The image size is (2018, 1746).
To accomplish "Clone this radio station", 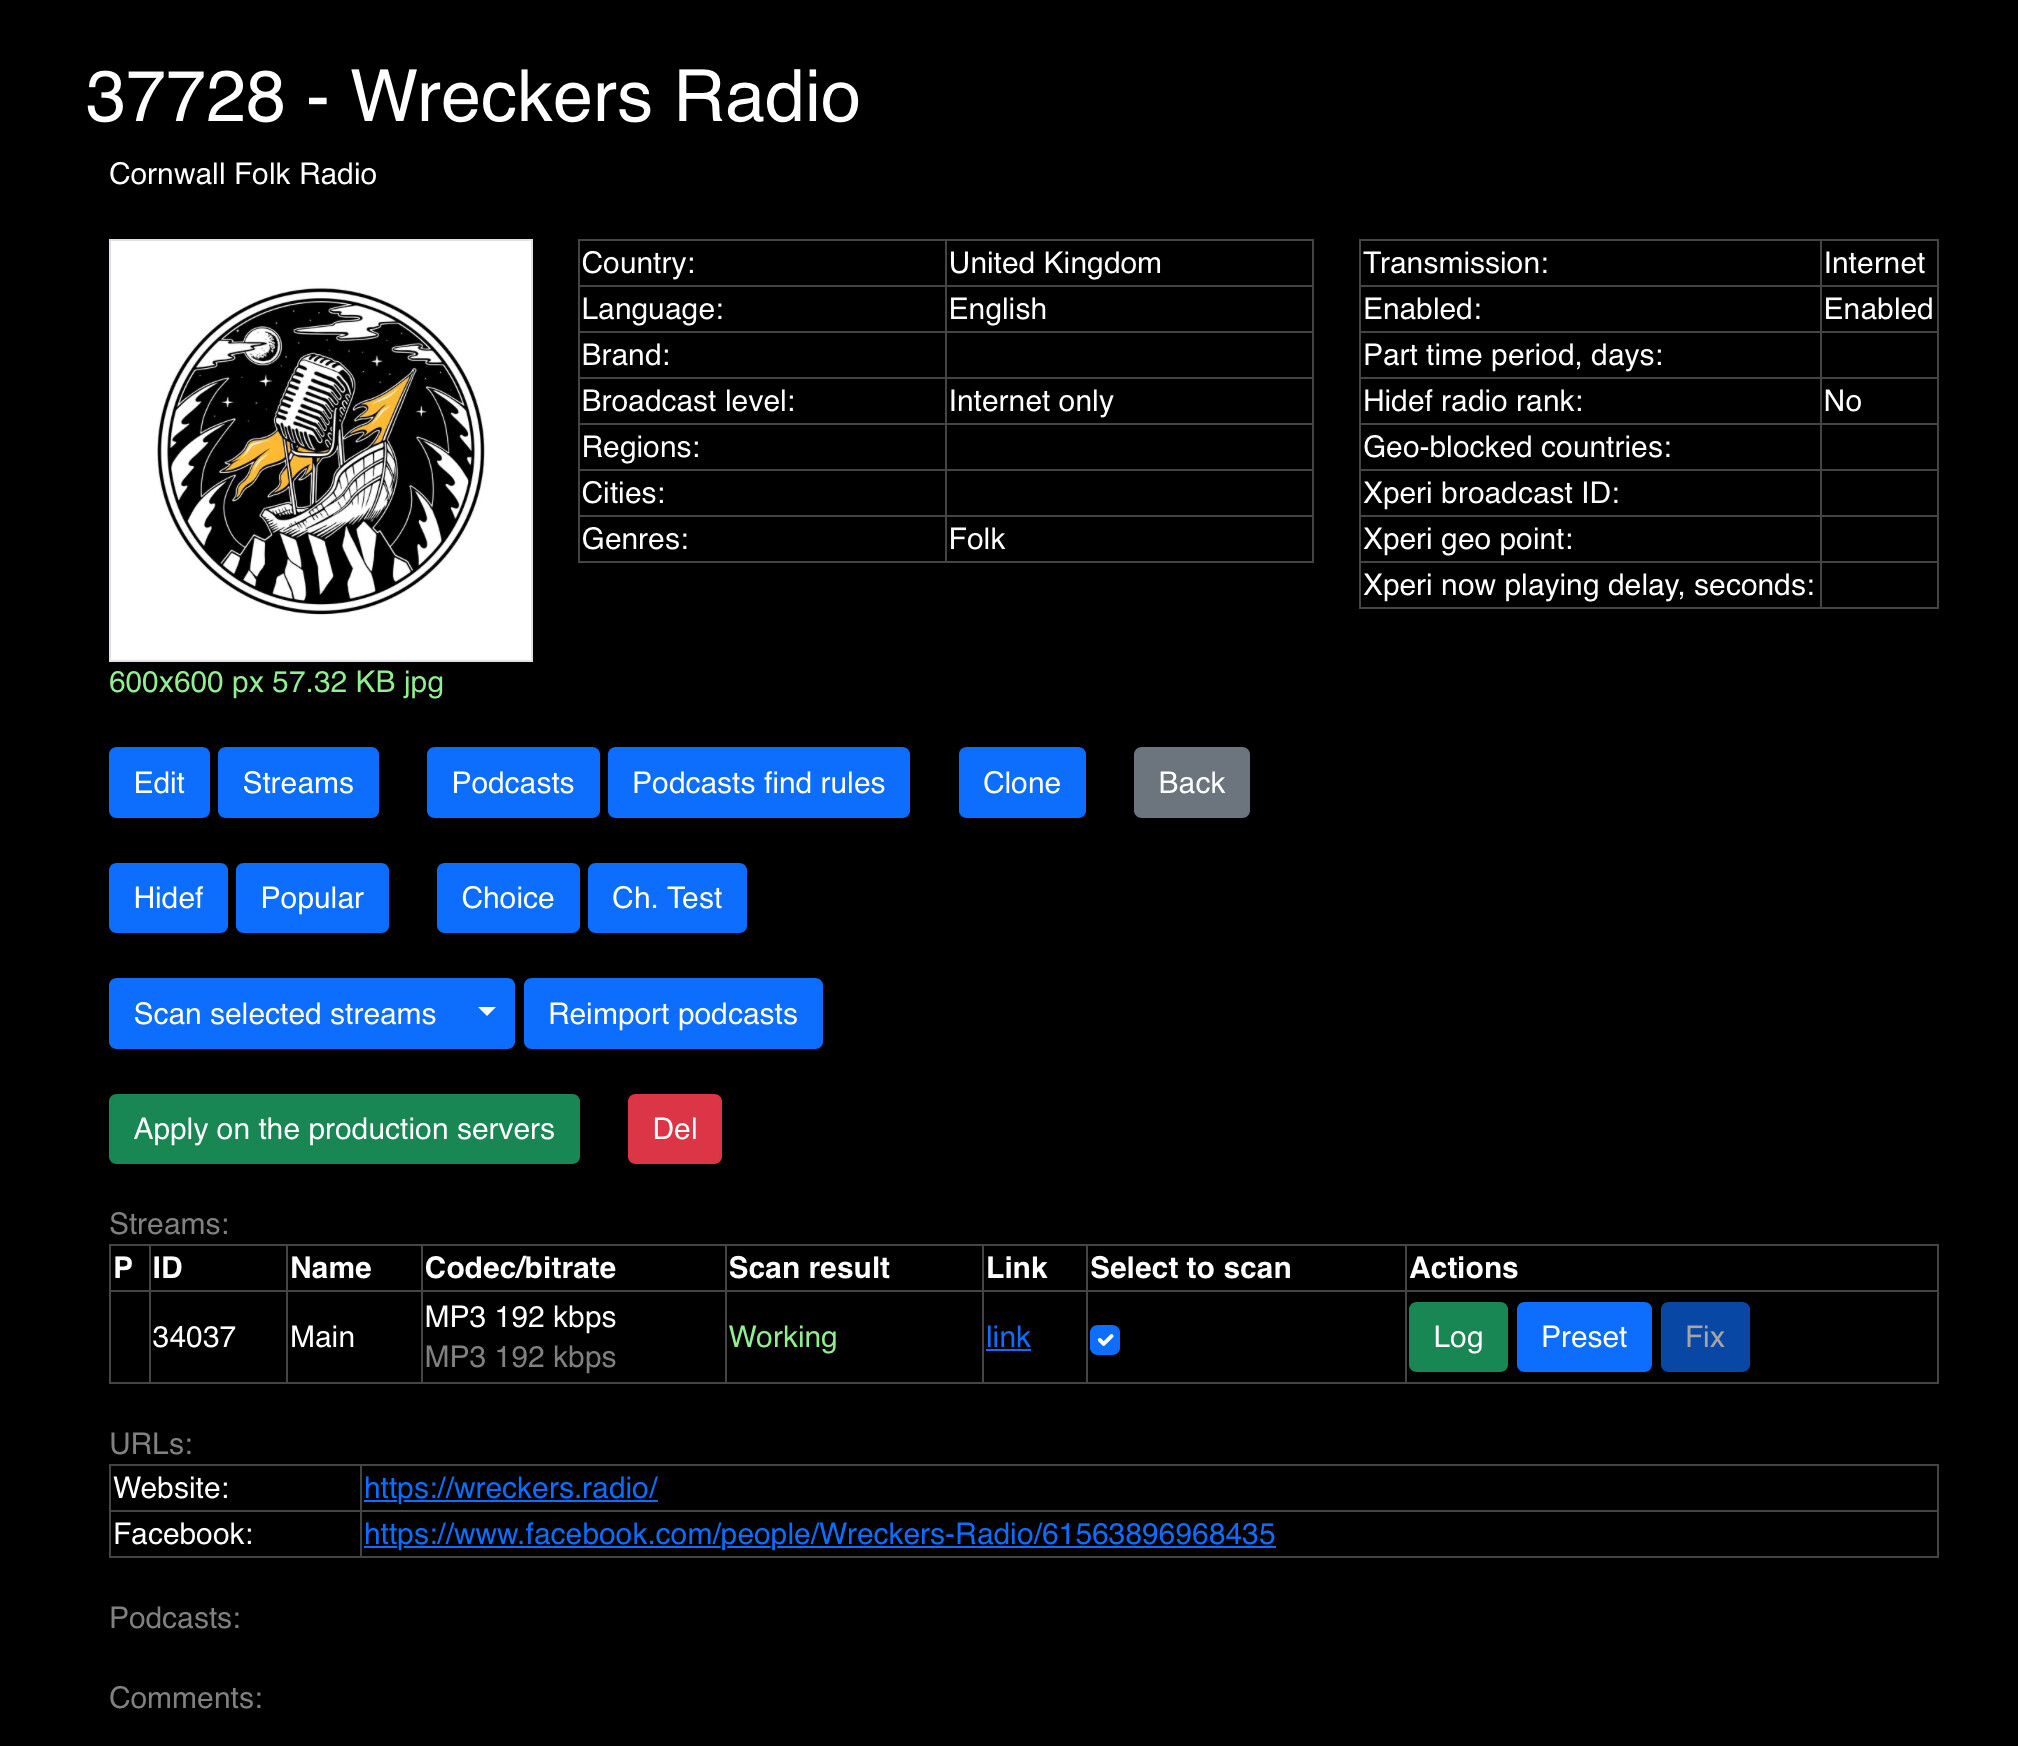I will click(x=1021, y=783).
